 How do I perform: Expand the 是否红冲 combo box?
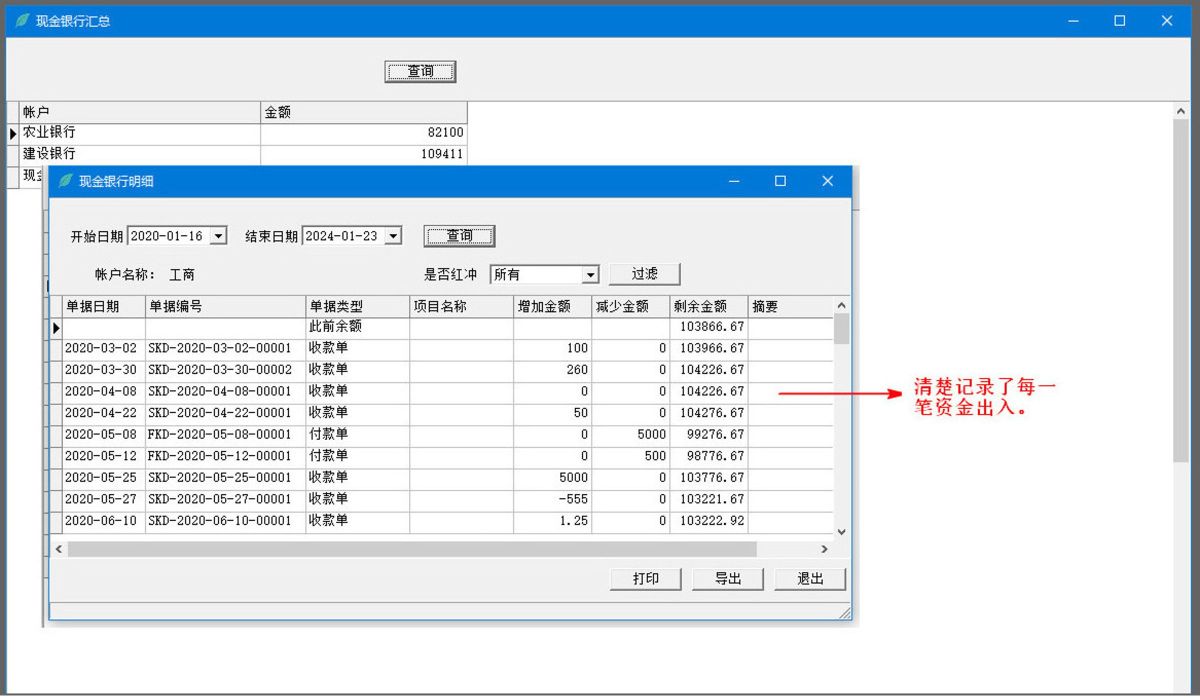point(590,274)
